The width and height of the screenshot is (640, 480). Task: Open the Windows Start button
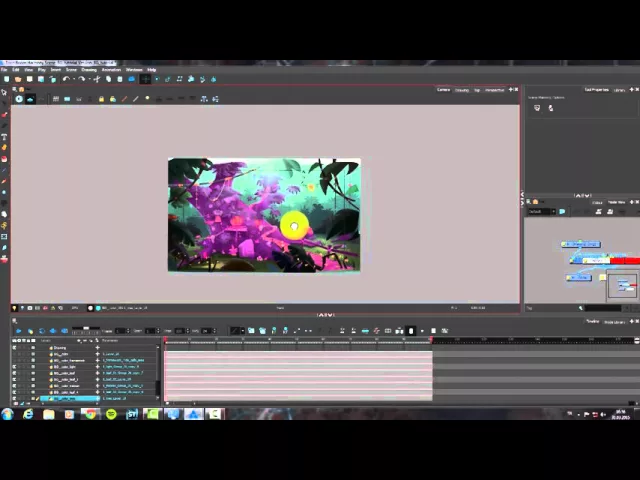click(7, 414)
